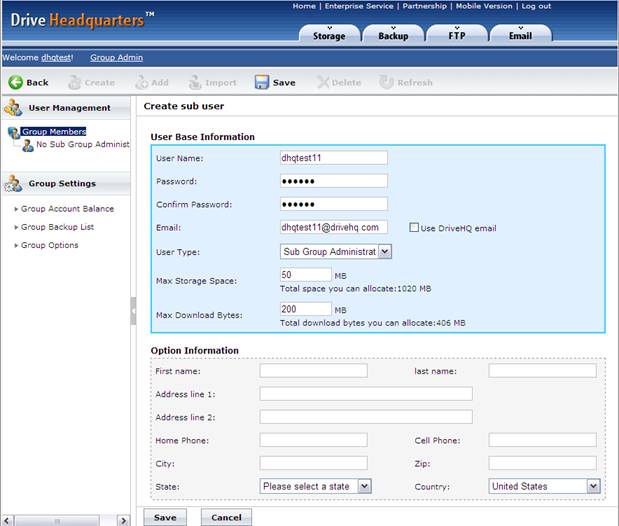619x526 pixels.
Task: Click the Refresh toolbar icon
Action: pyautogui.click(x=386, y=82)
